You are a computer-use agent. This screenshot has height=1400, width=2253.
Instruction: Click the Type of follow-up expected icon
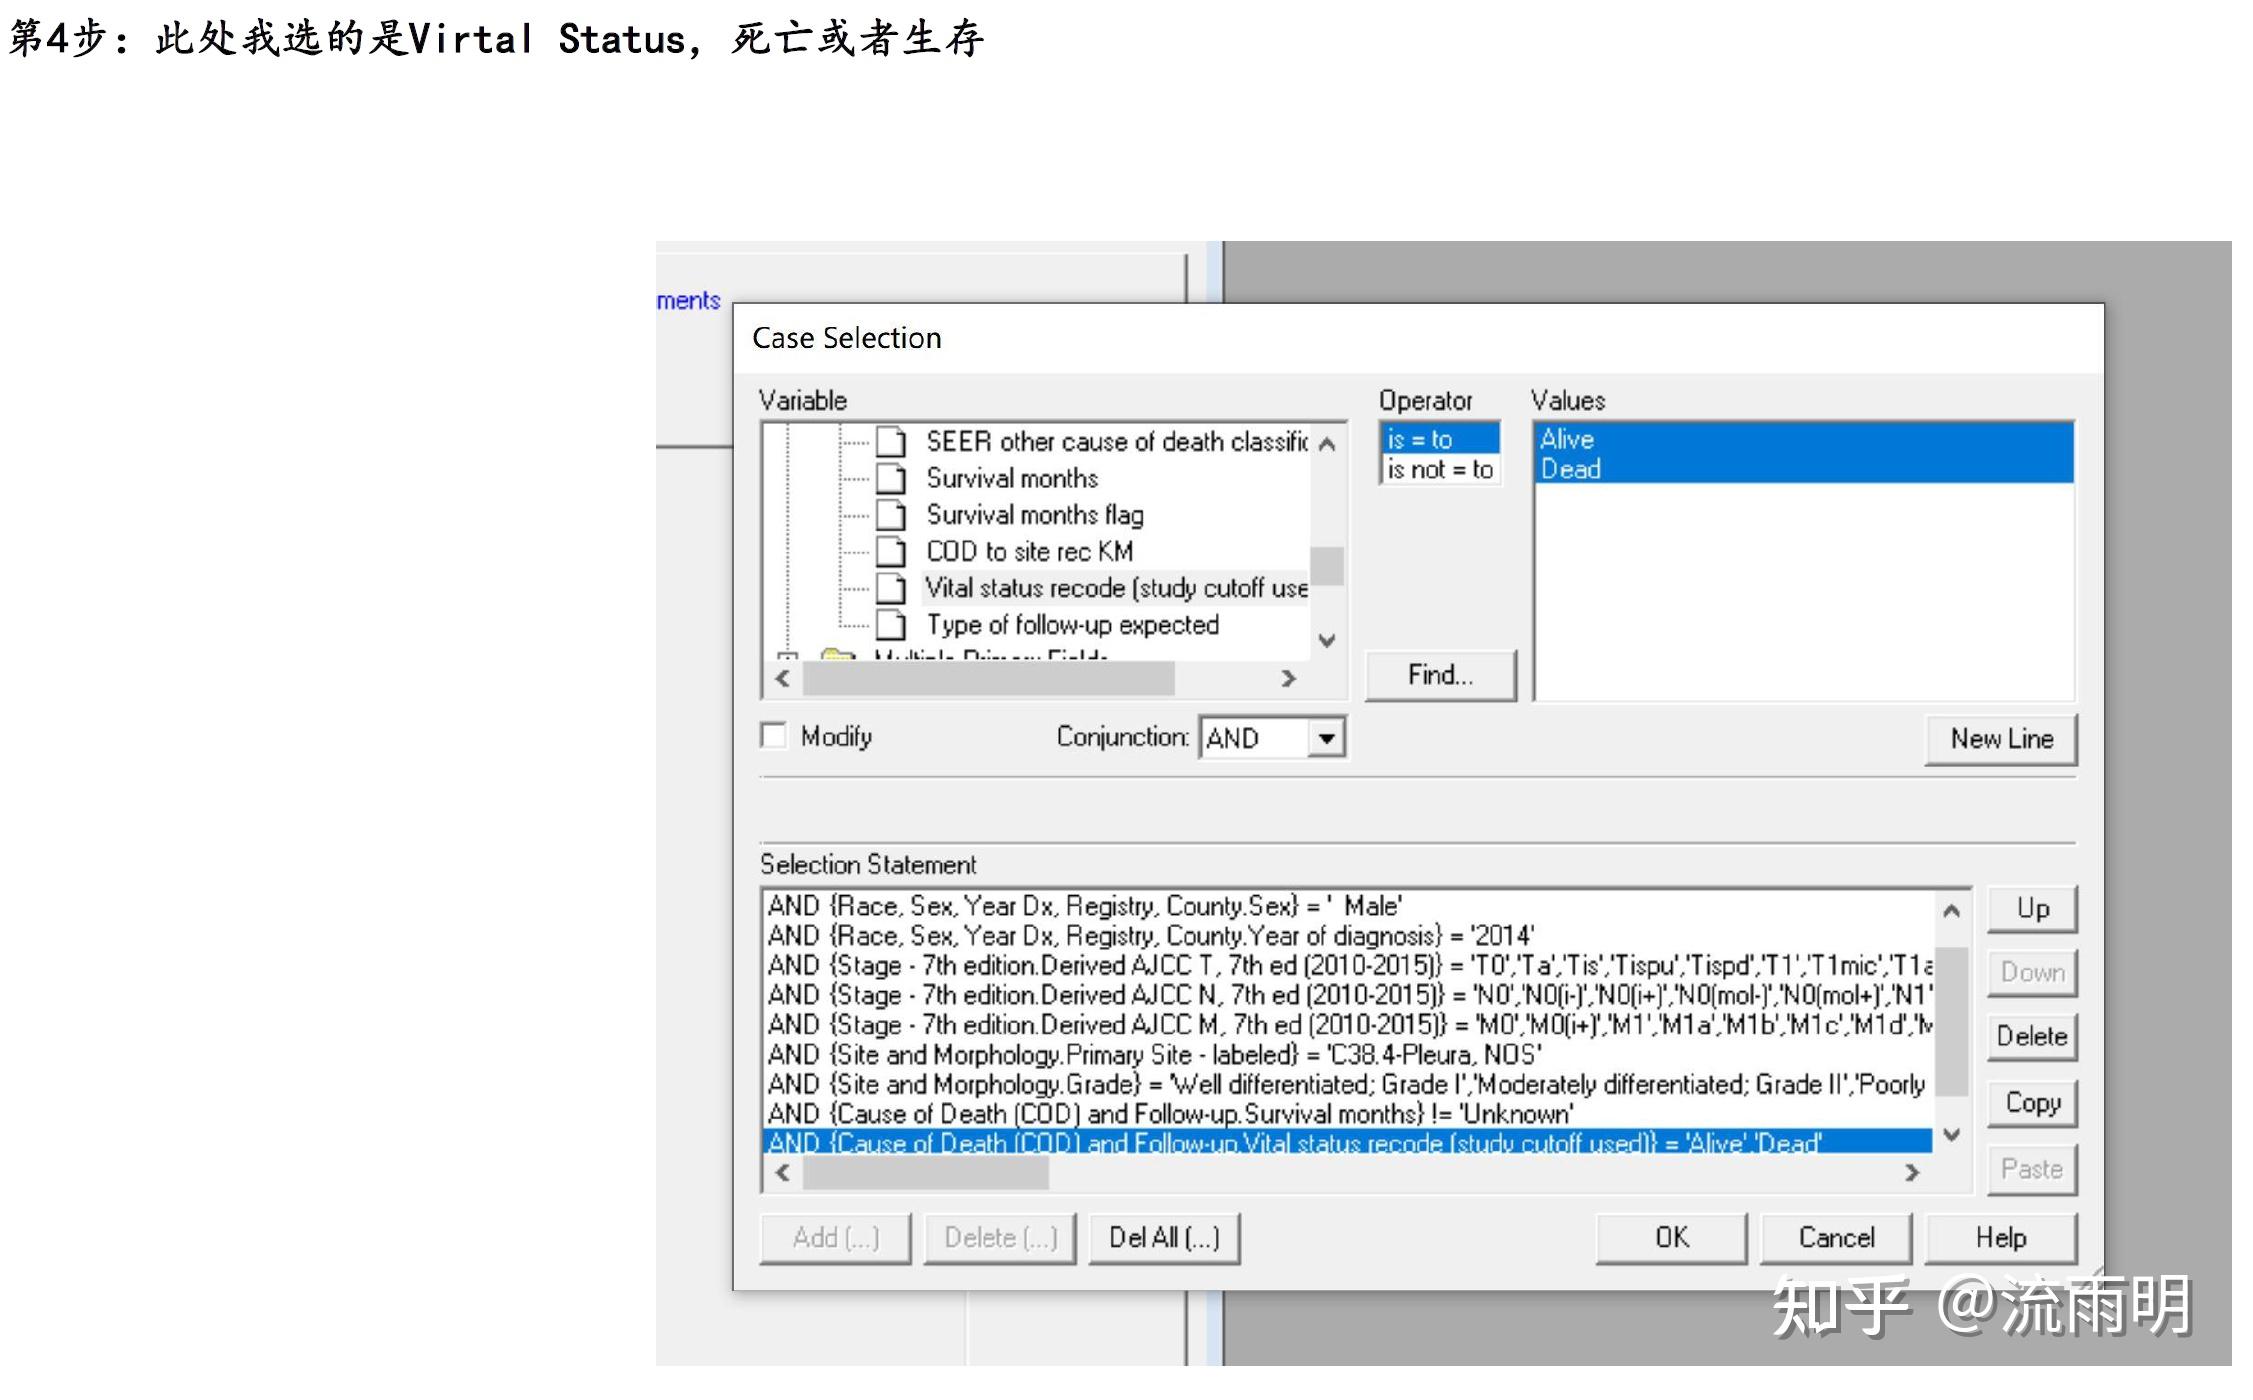coord(890,625)
